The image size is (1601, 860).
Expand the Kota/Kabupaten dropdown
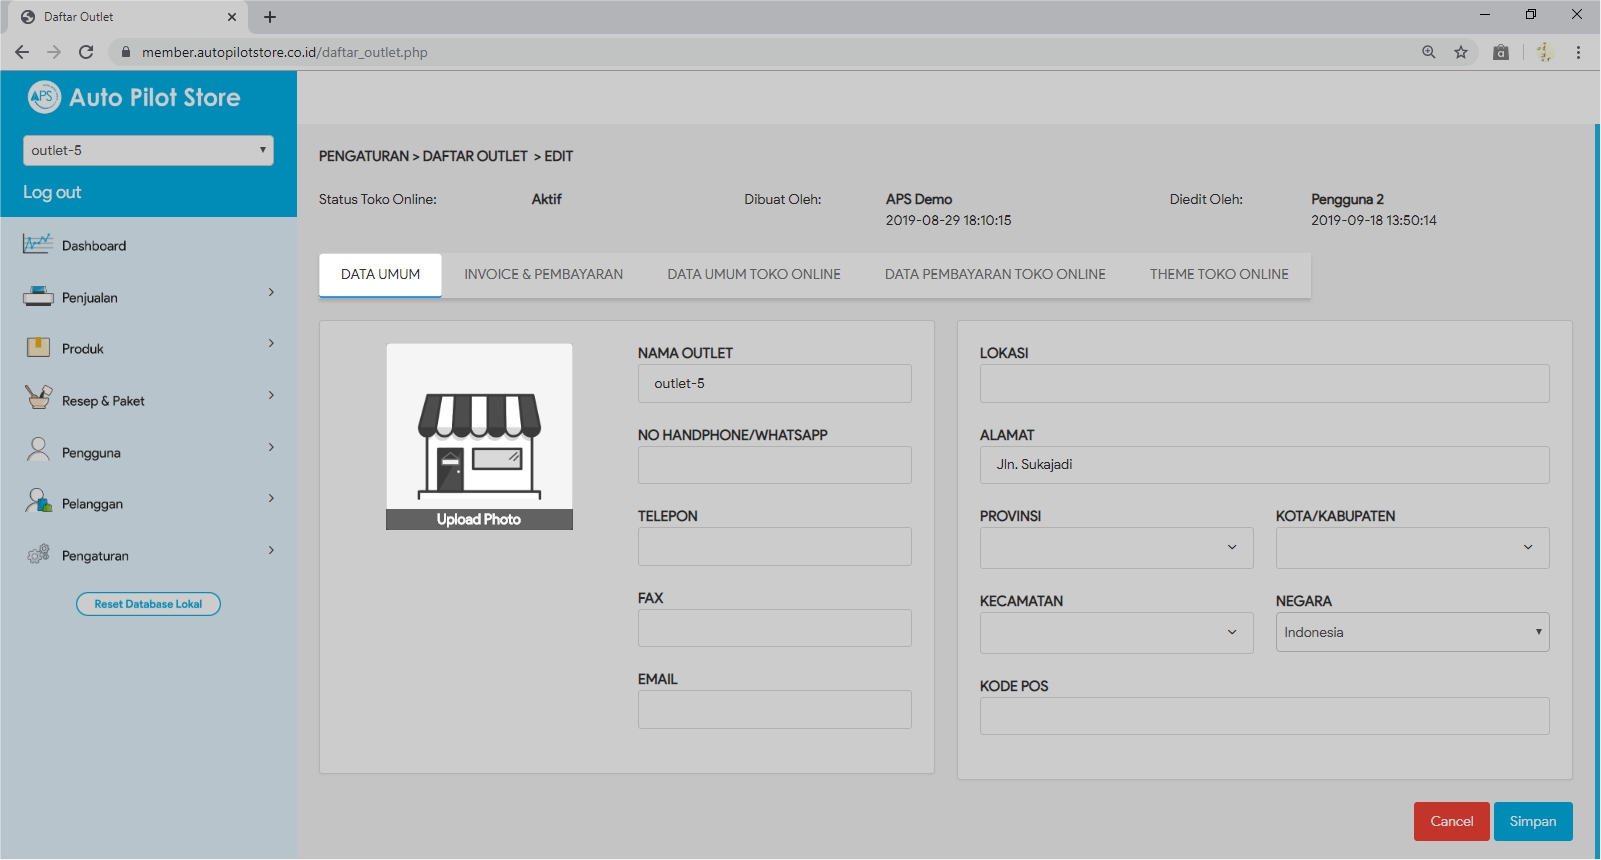[x=1412, y=548]
